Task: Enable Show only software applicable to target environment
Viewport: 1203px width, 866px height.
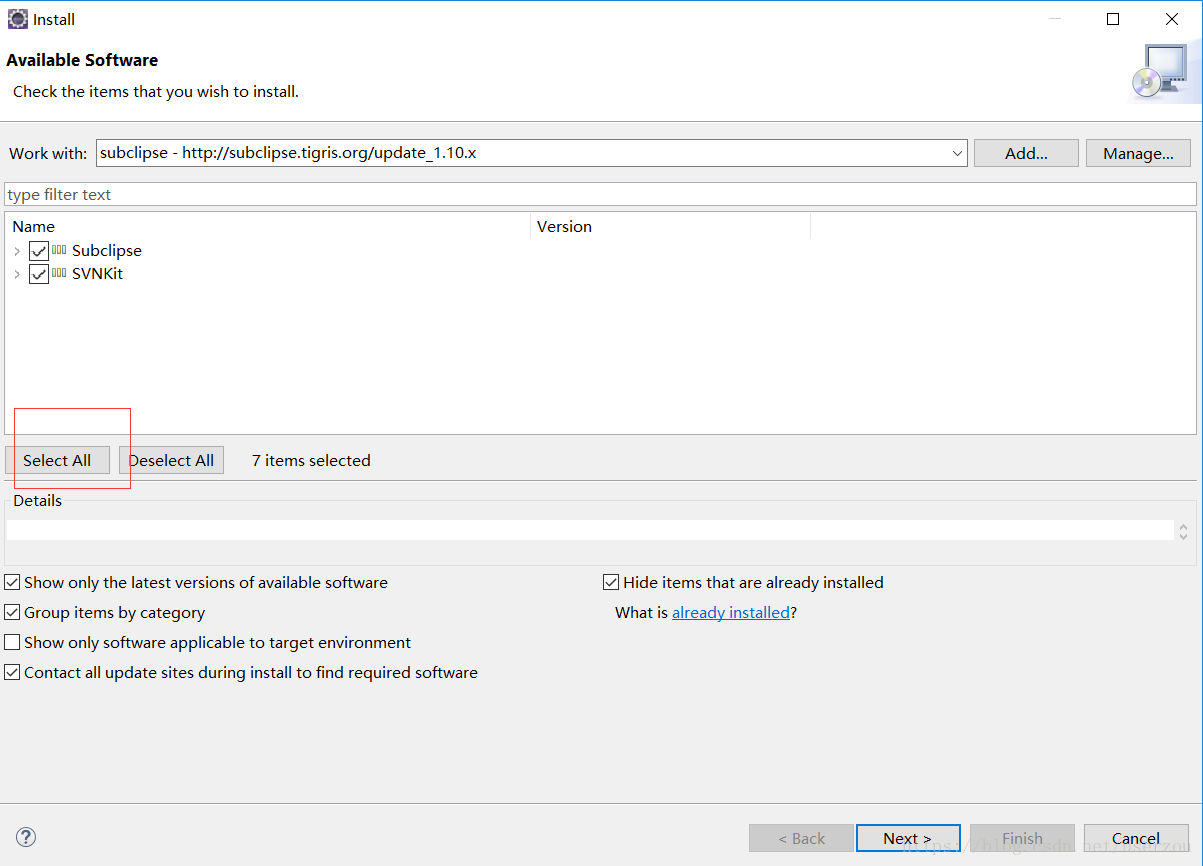Action: 12,642
